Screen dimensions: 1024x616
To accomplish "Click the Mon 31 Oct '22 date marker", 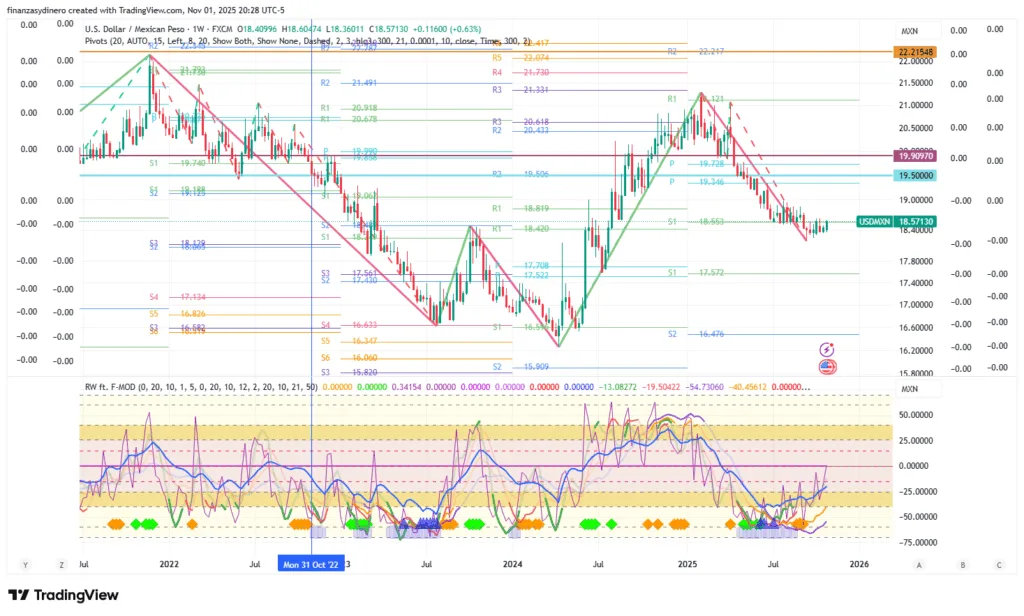I will pos(312,564).
